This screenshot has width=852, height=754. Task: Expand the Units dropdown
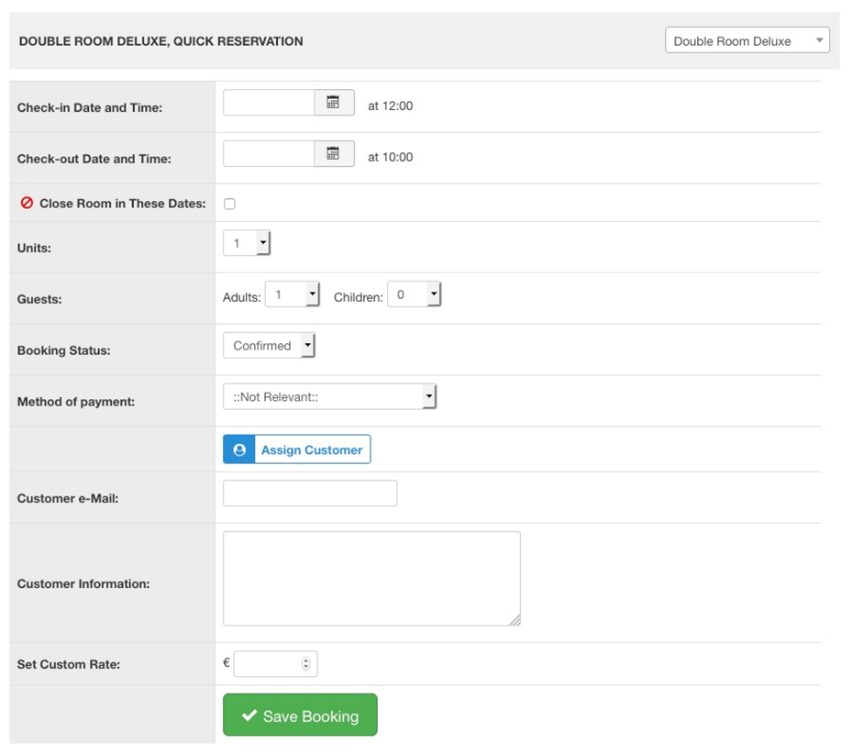point(247,243)
